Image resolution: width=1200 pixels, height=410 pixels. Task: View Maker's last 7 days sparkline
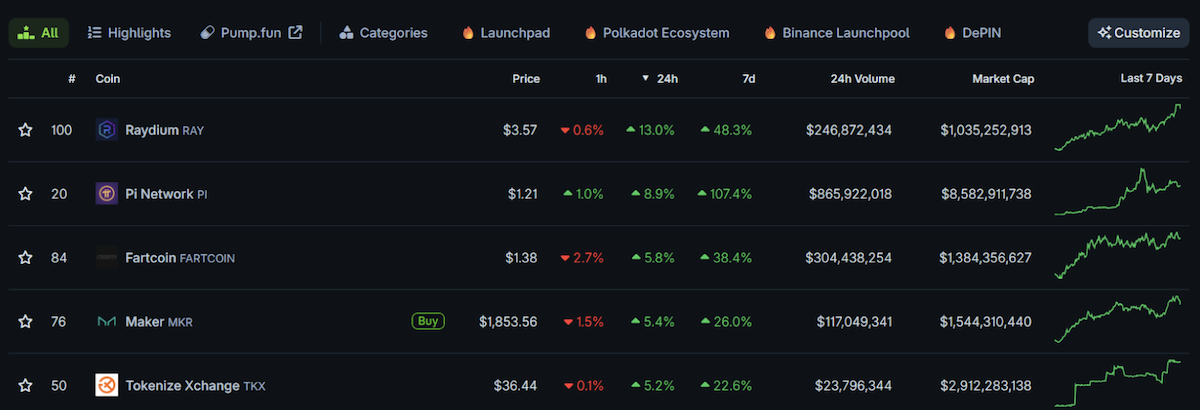point(1118,320)
